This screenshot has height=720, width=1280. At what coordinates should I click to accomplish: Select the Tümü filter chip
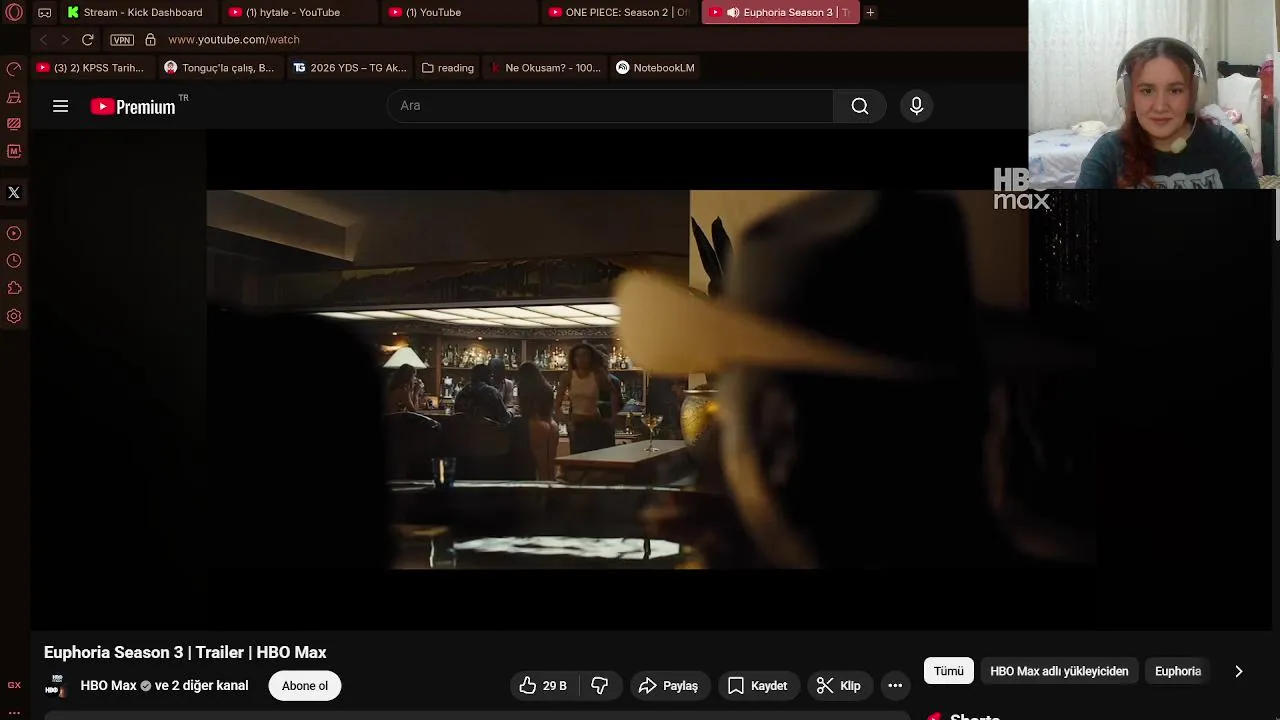949,671
